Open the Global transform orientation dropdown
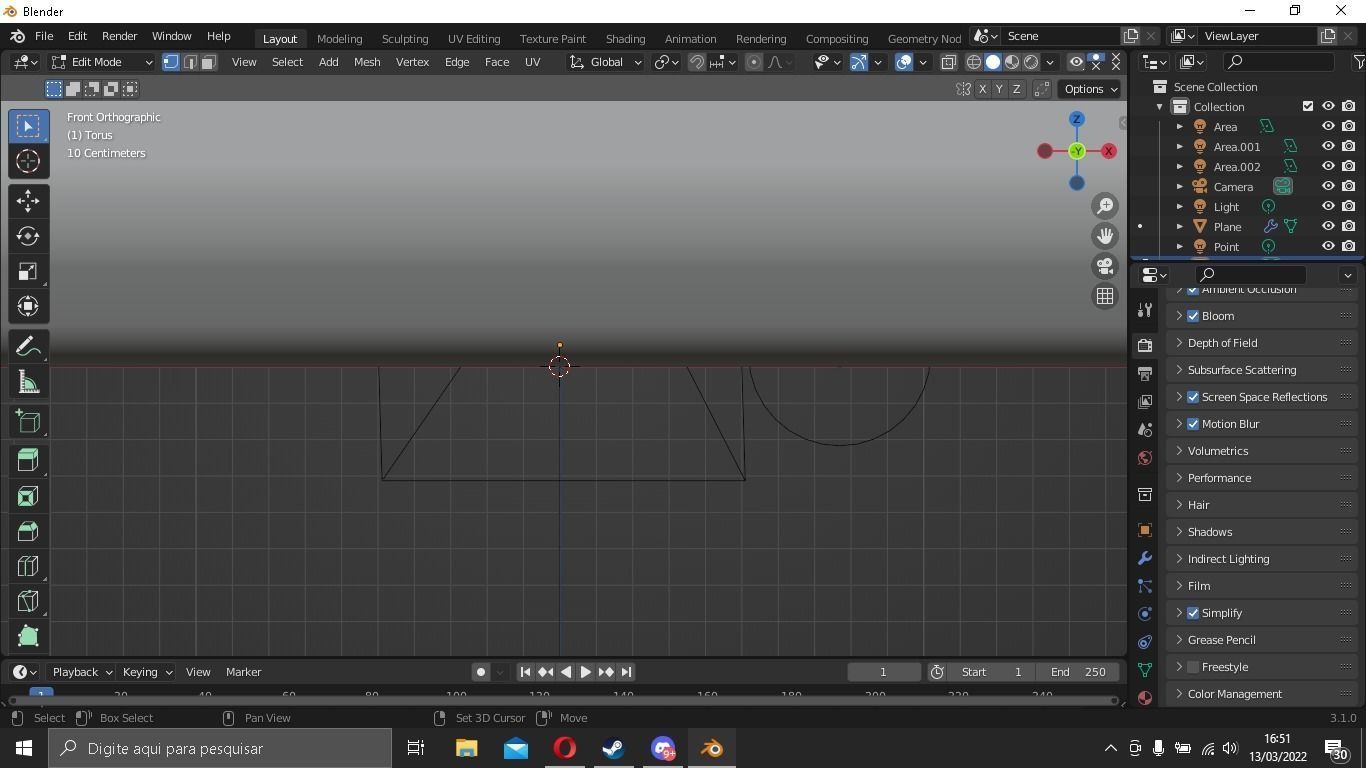The width and height of the screenshot is (1366, 768). pyautogui.click(x=606, y=62)
